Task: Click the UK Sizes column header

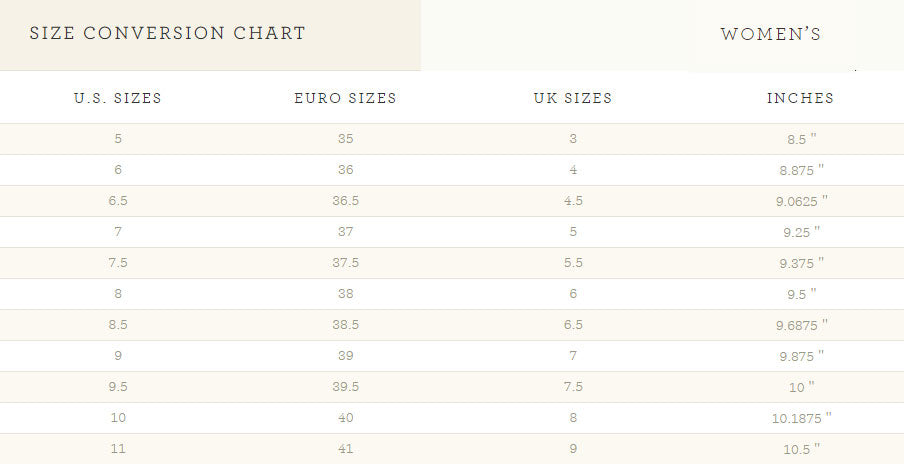Action: pos(573,98)
